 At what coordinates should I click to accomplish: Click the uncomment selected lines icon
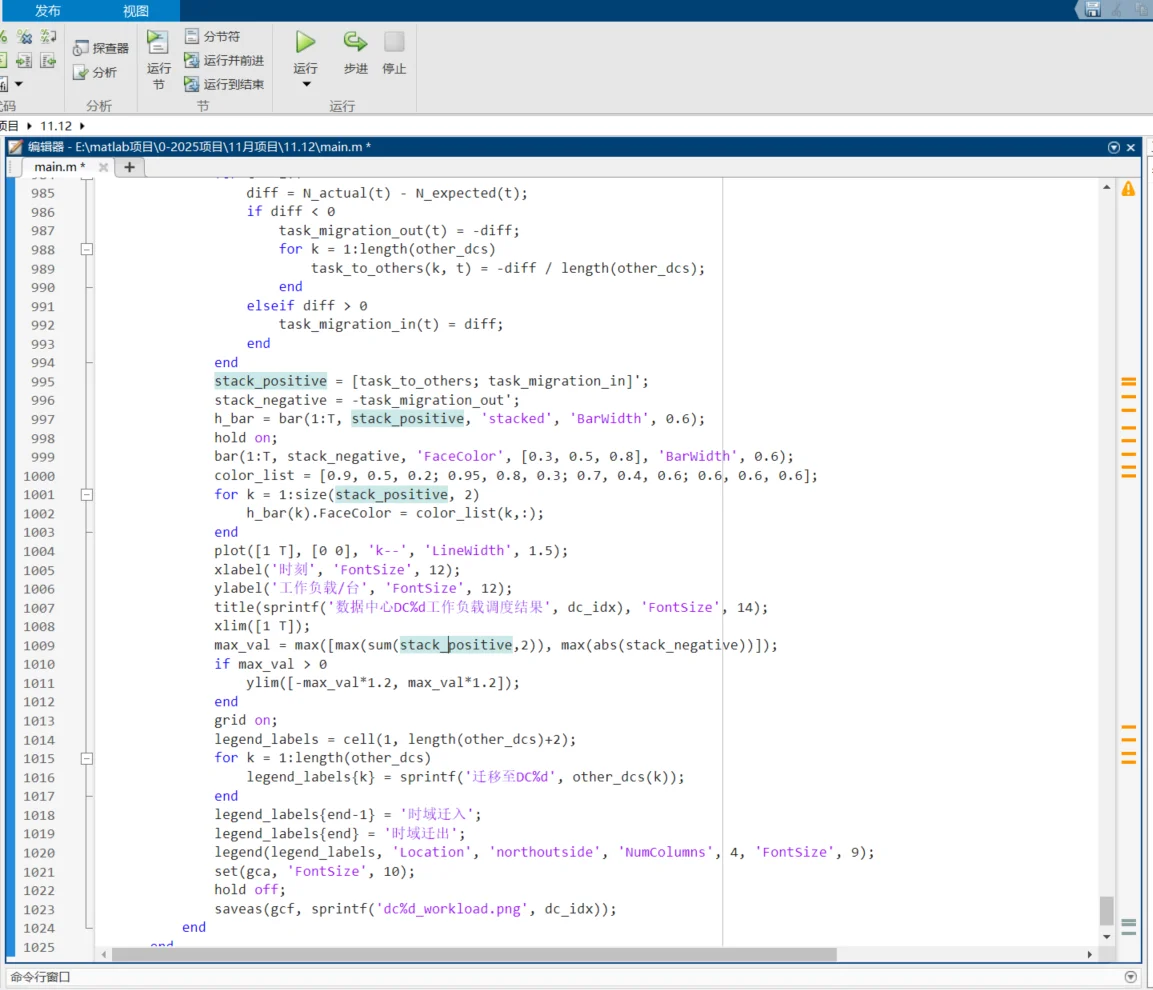[25, 37]
